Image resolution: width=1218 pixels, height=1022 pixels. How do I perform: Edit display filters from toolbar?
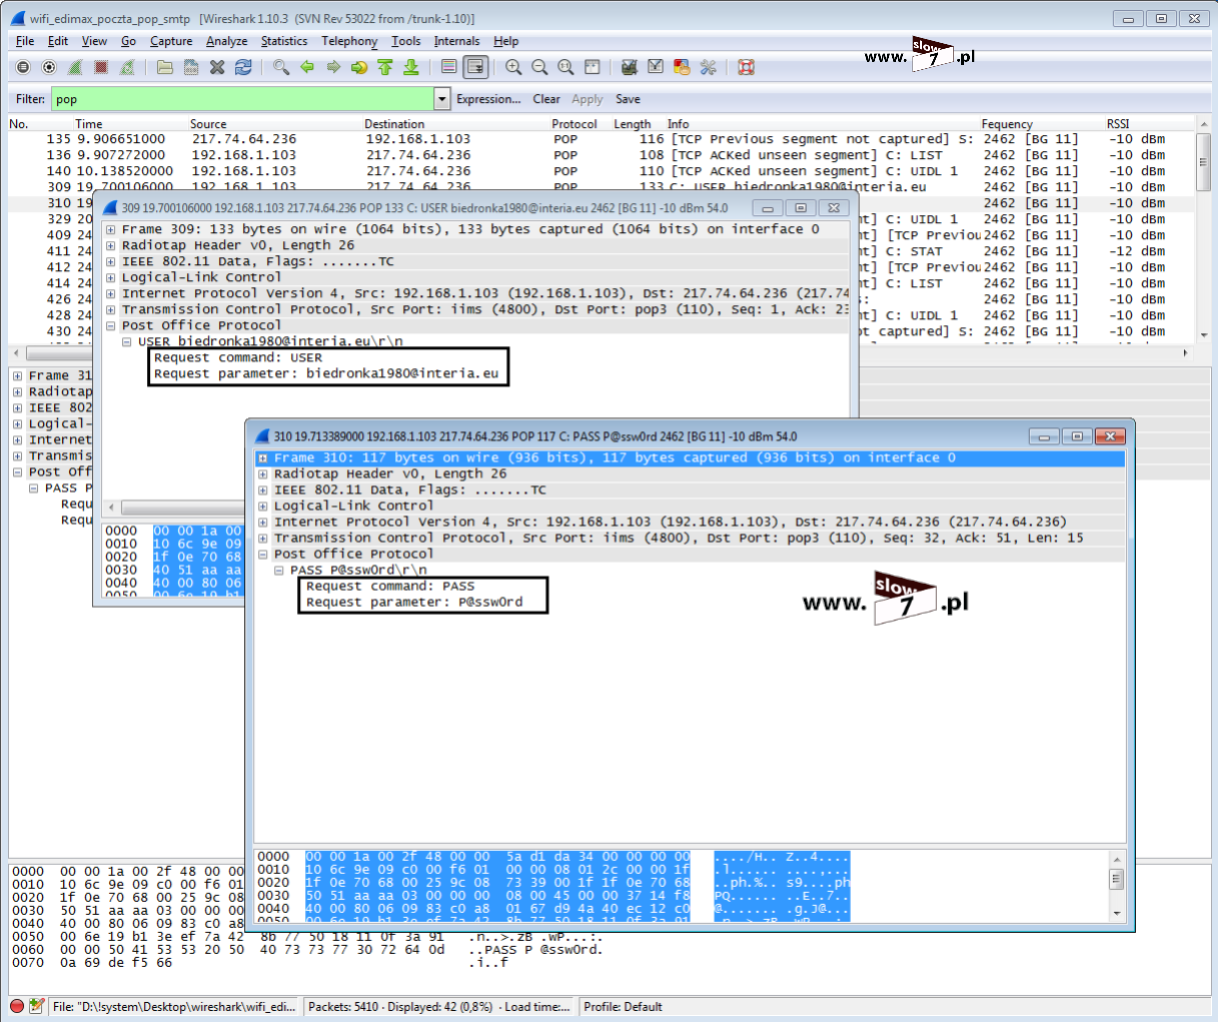[655, 67]
